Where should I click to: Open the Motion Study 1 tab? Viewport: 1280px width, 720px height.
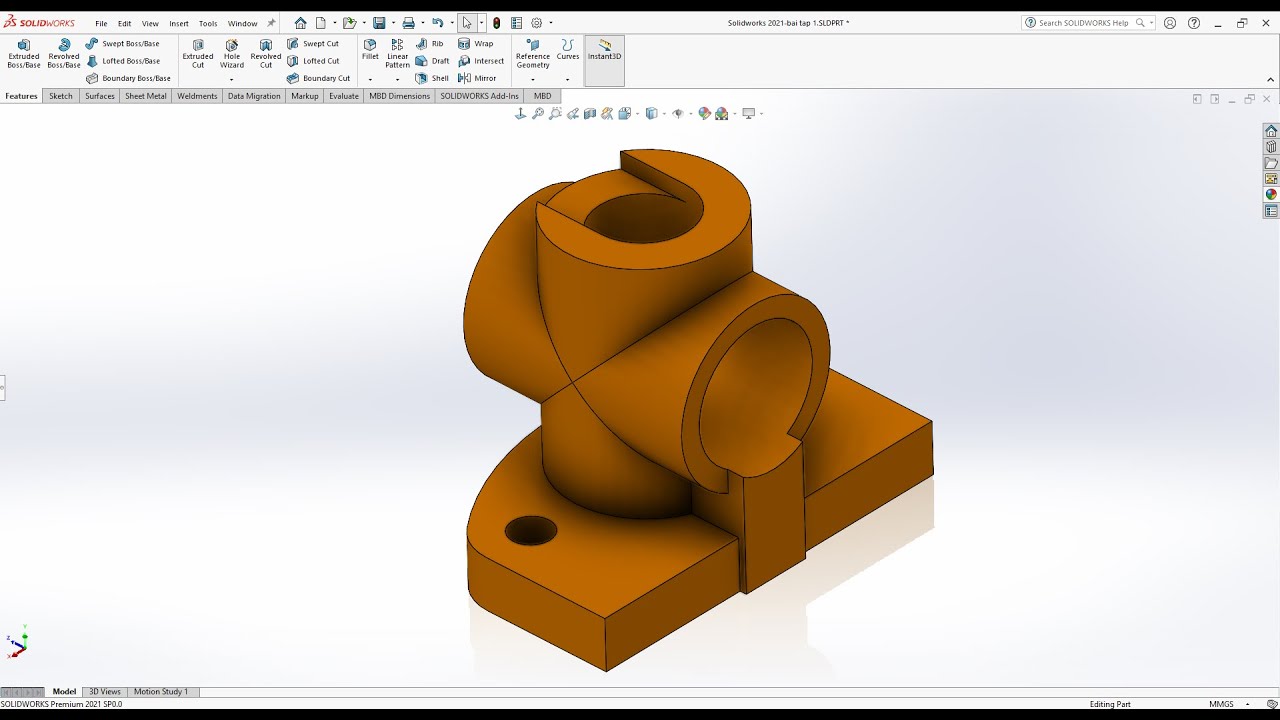tap(161, 691)
